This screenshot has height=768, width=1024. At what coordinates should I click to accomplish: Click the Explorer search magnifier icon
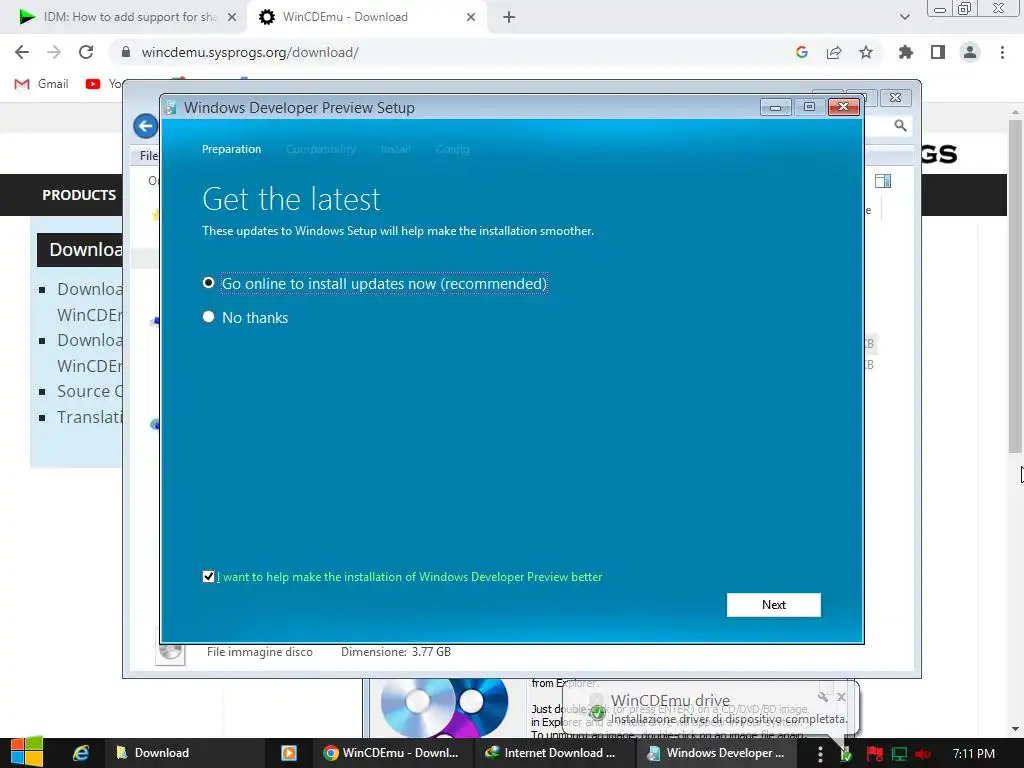900,125
